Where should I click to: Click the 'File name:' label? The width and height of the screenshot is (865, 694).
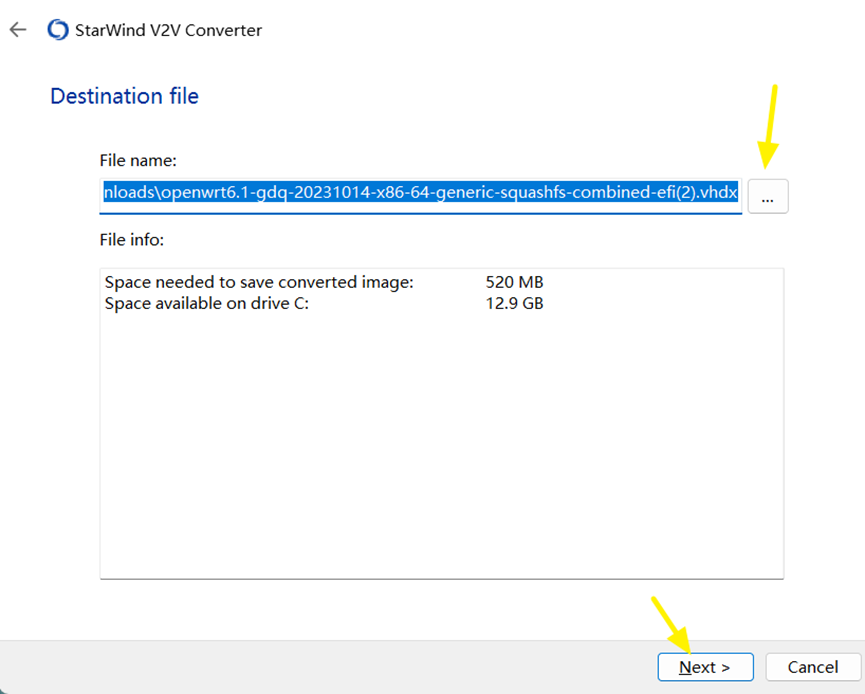(x=138, y=161)
